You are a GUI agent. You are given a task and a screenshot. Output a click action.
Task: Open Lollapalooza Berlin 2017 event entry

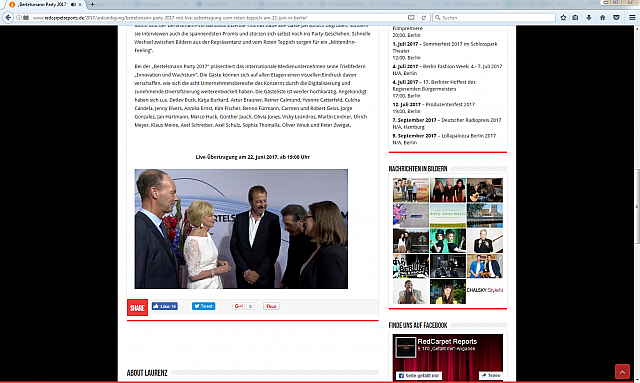444,136
